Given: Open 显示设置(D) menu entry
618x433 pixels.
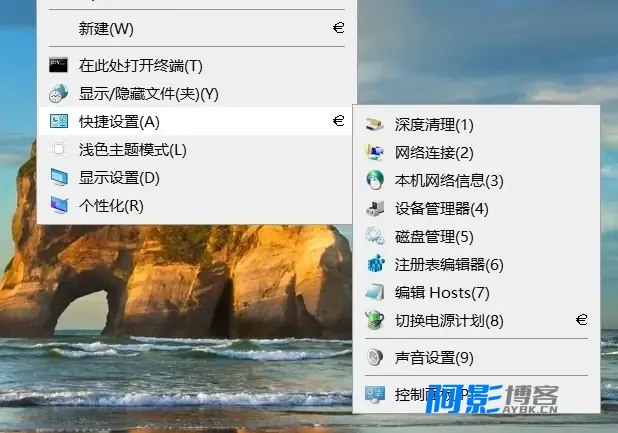Looking at the screenshot, I should [x=194, y=178].
